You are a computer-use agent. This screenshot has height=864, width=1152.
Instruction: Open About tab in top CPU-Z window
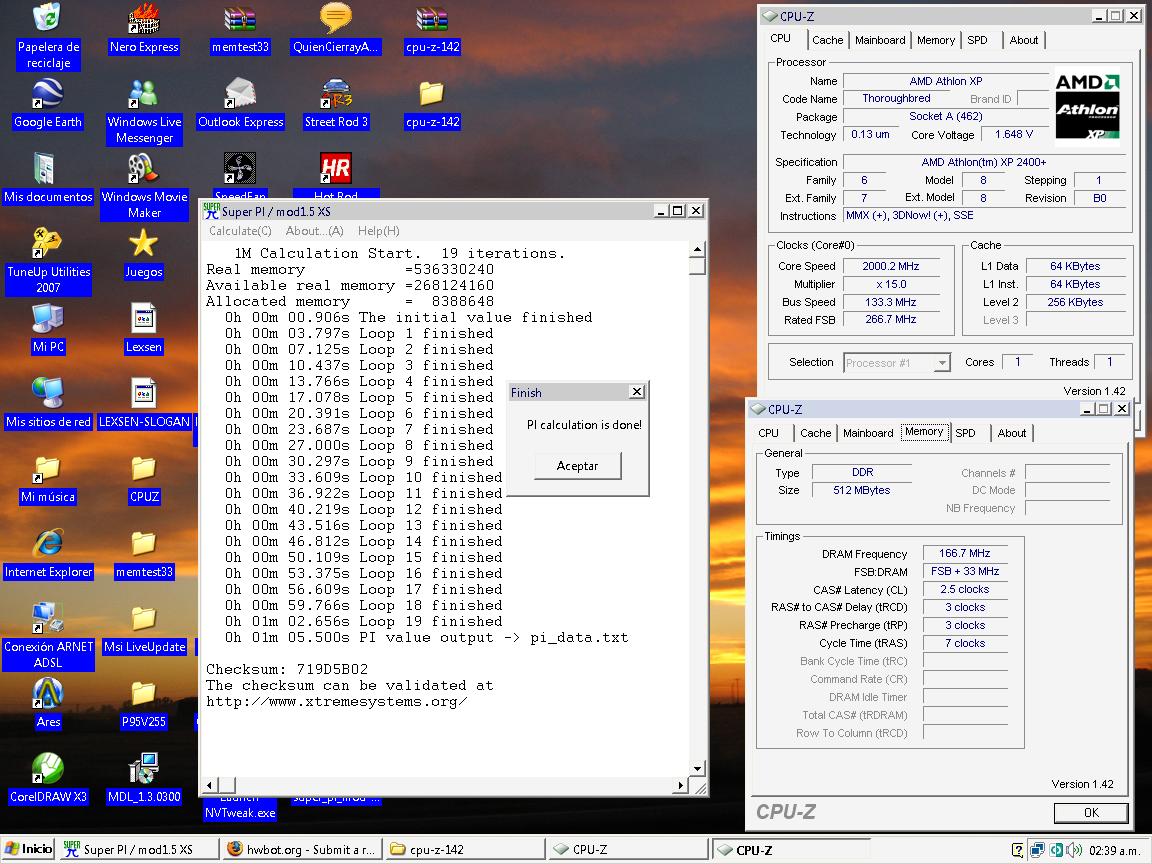pos(1023,40)
